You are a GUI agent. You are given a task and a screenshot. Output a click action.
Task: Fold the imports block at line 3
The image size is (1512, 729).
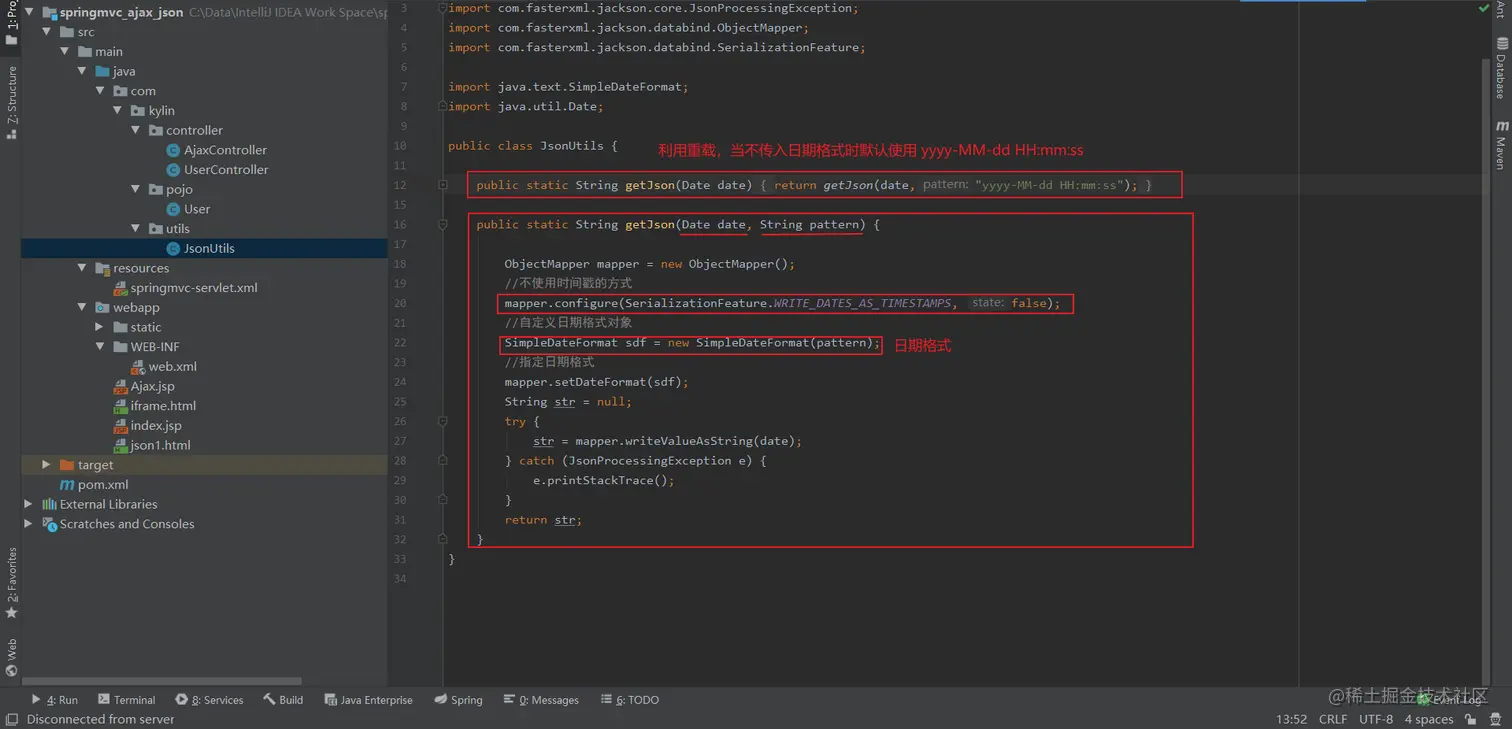tap(443, 8)
